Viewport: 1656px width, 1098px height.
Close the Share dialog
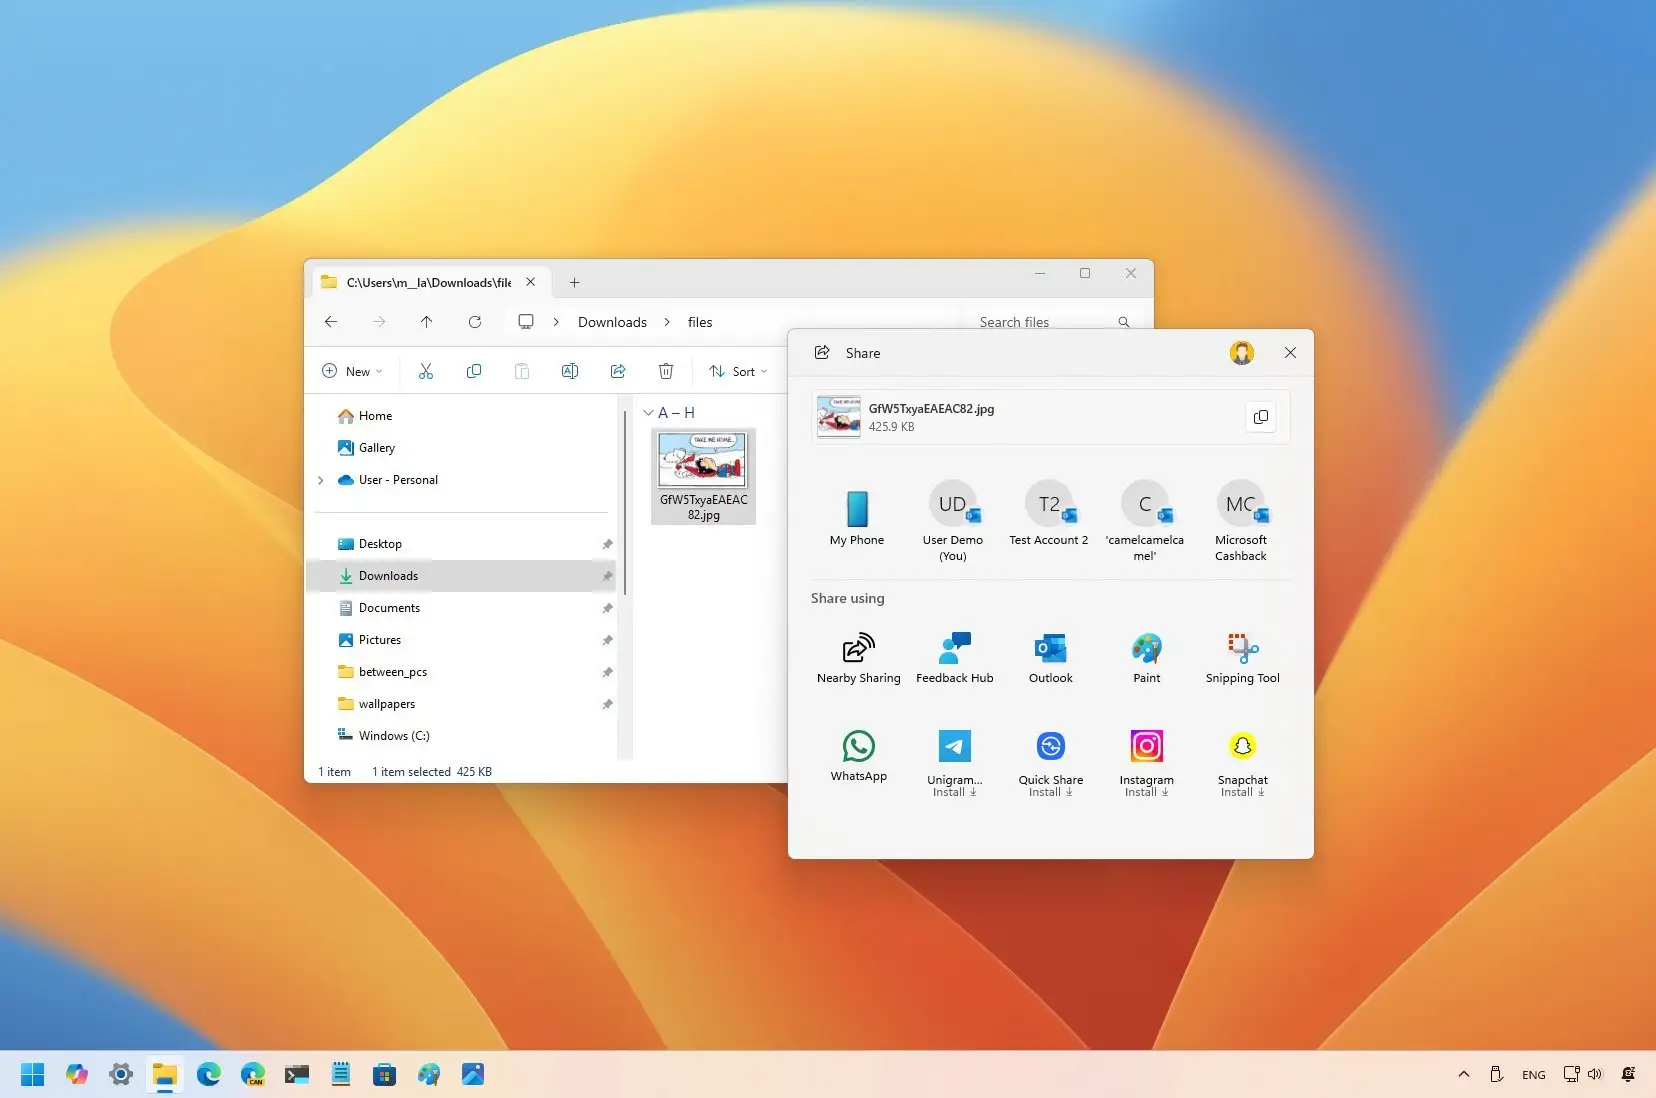[1290, 353]
